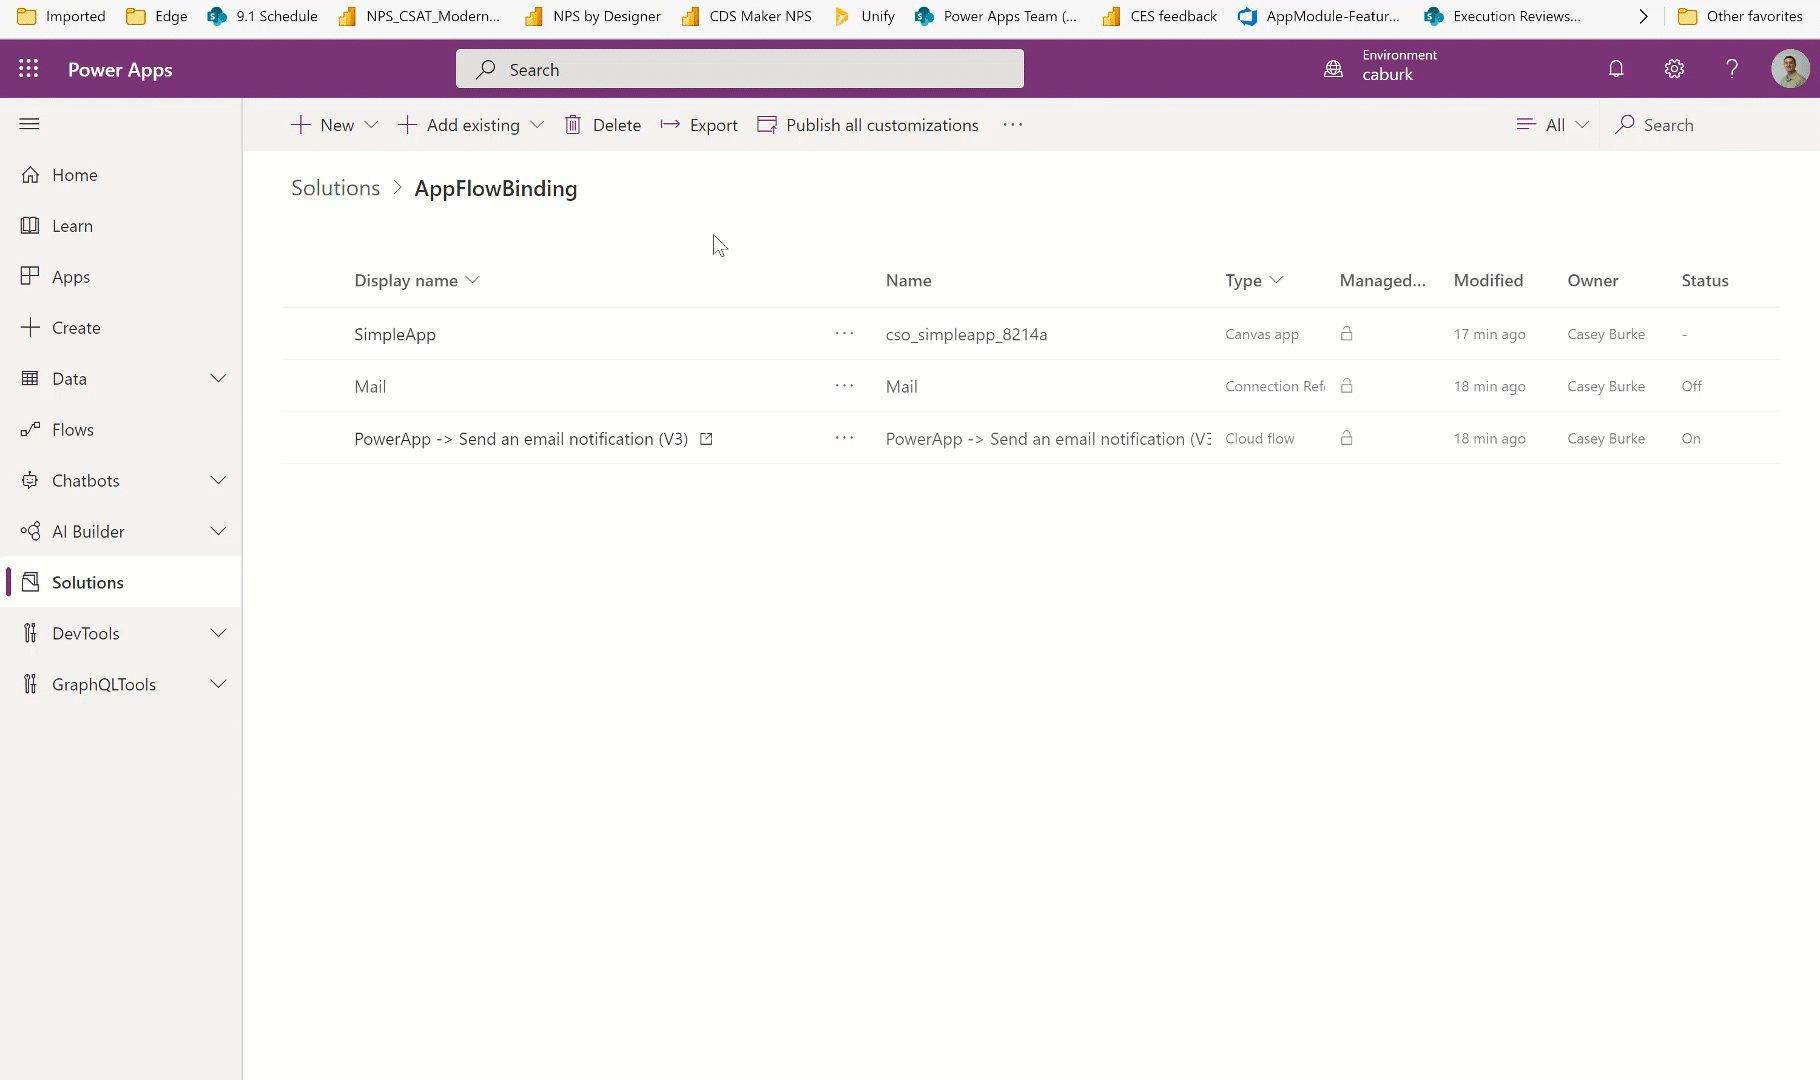
Task: Open the flow's external link icon
Action: click(x=706, y=439)
